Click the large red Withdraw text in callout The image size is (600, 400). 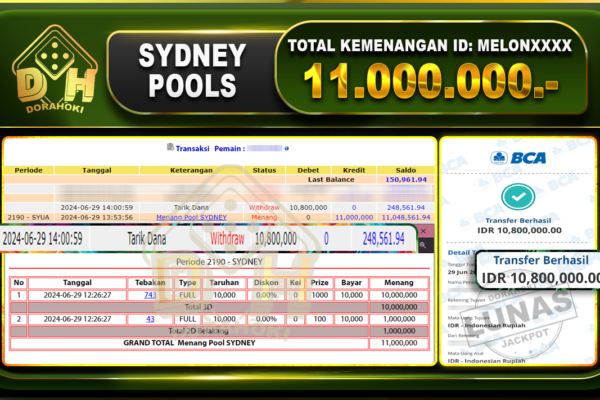[227, 239]
